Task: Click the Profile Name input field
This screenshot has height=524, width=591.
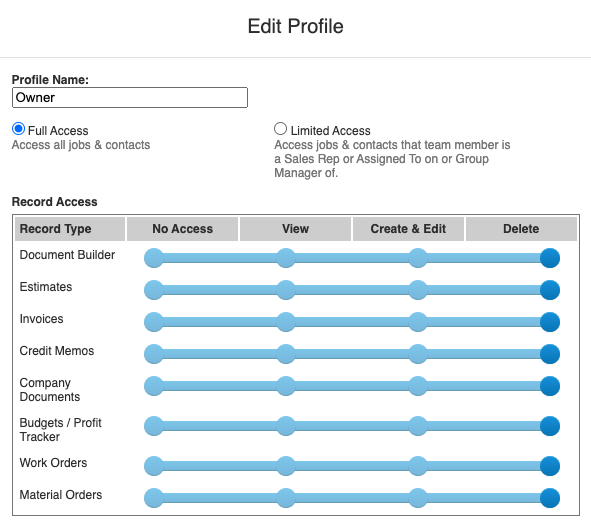Action: (x=130, y=98)
